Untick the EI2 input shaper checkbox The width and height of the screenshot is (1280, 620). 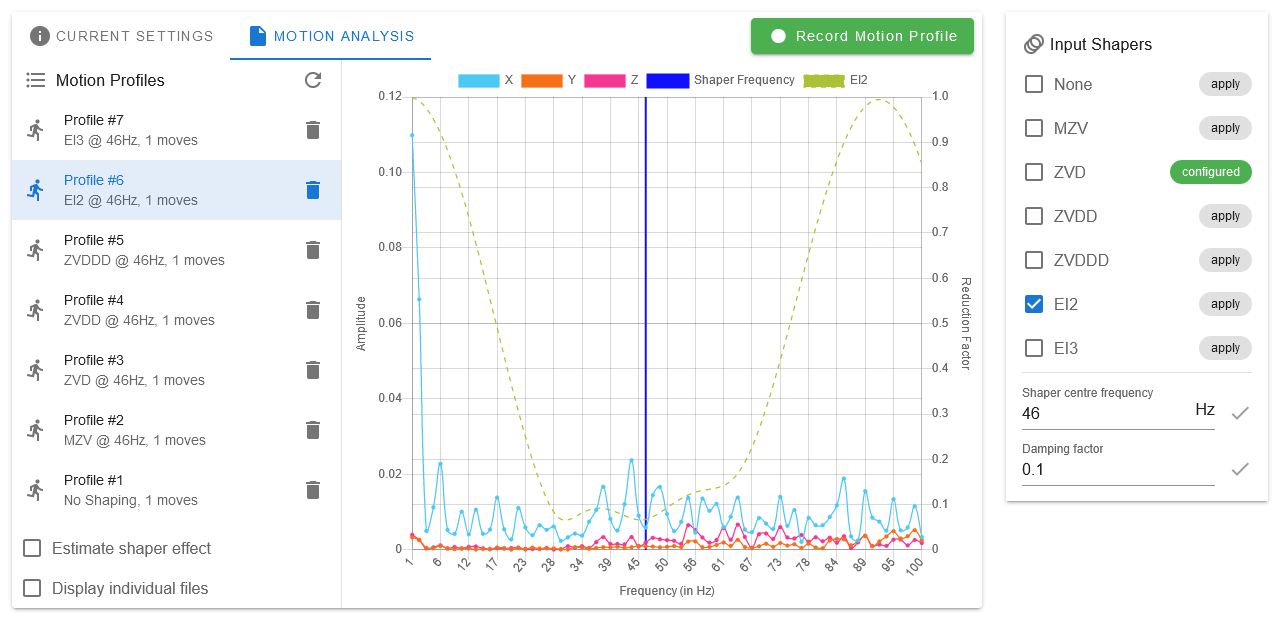coord(1034,304)
